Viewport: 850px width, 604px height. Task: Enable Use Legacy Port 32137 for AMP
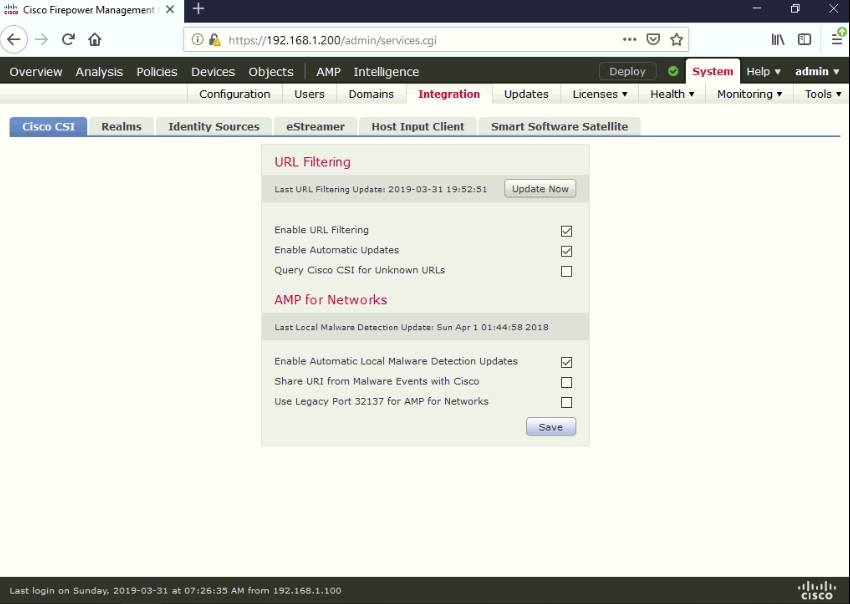point(566,402)
